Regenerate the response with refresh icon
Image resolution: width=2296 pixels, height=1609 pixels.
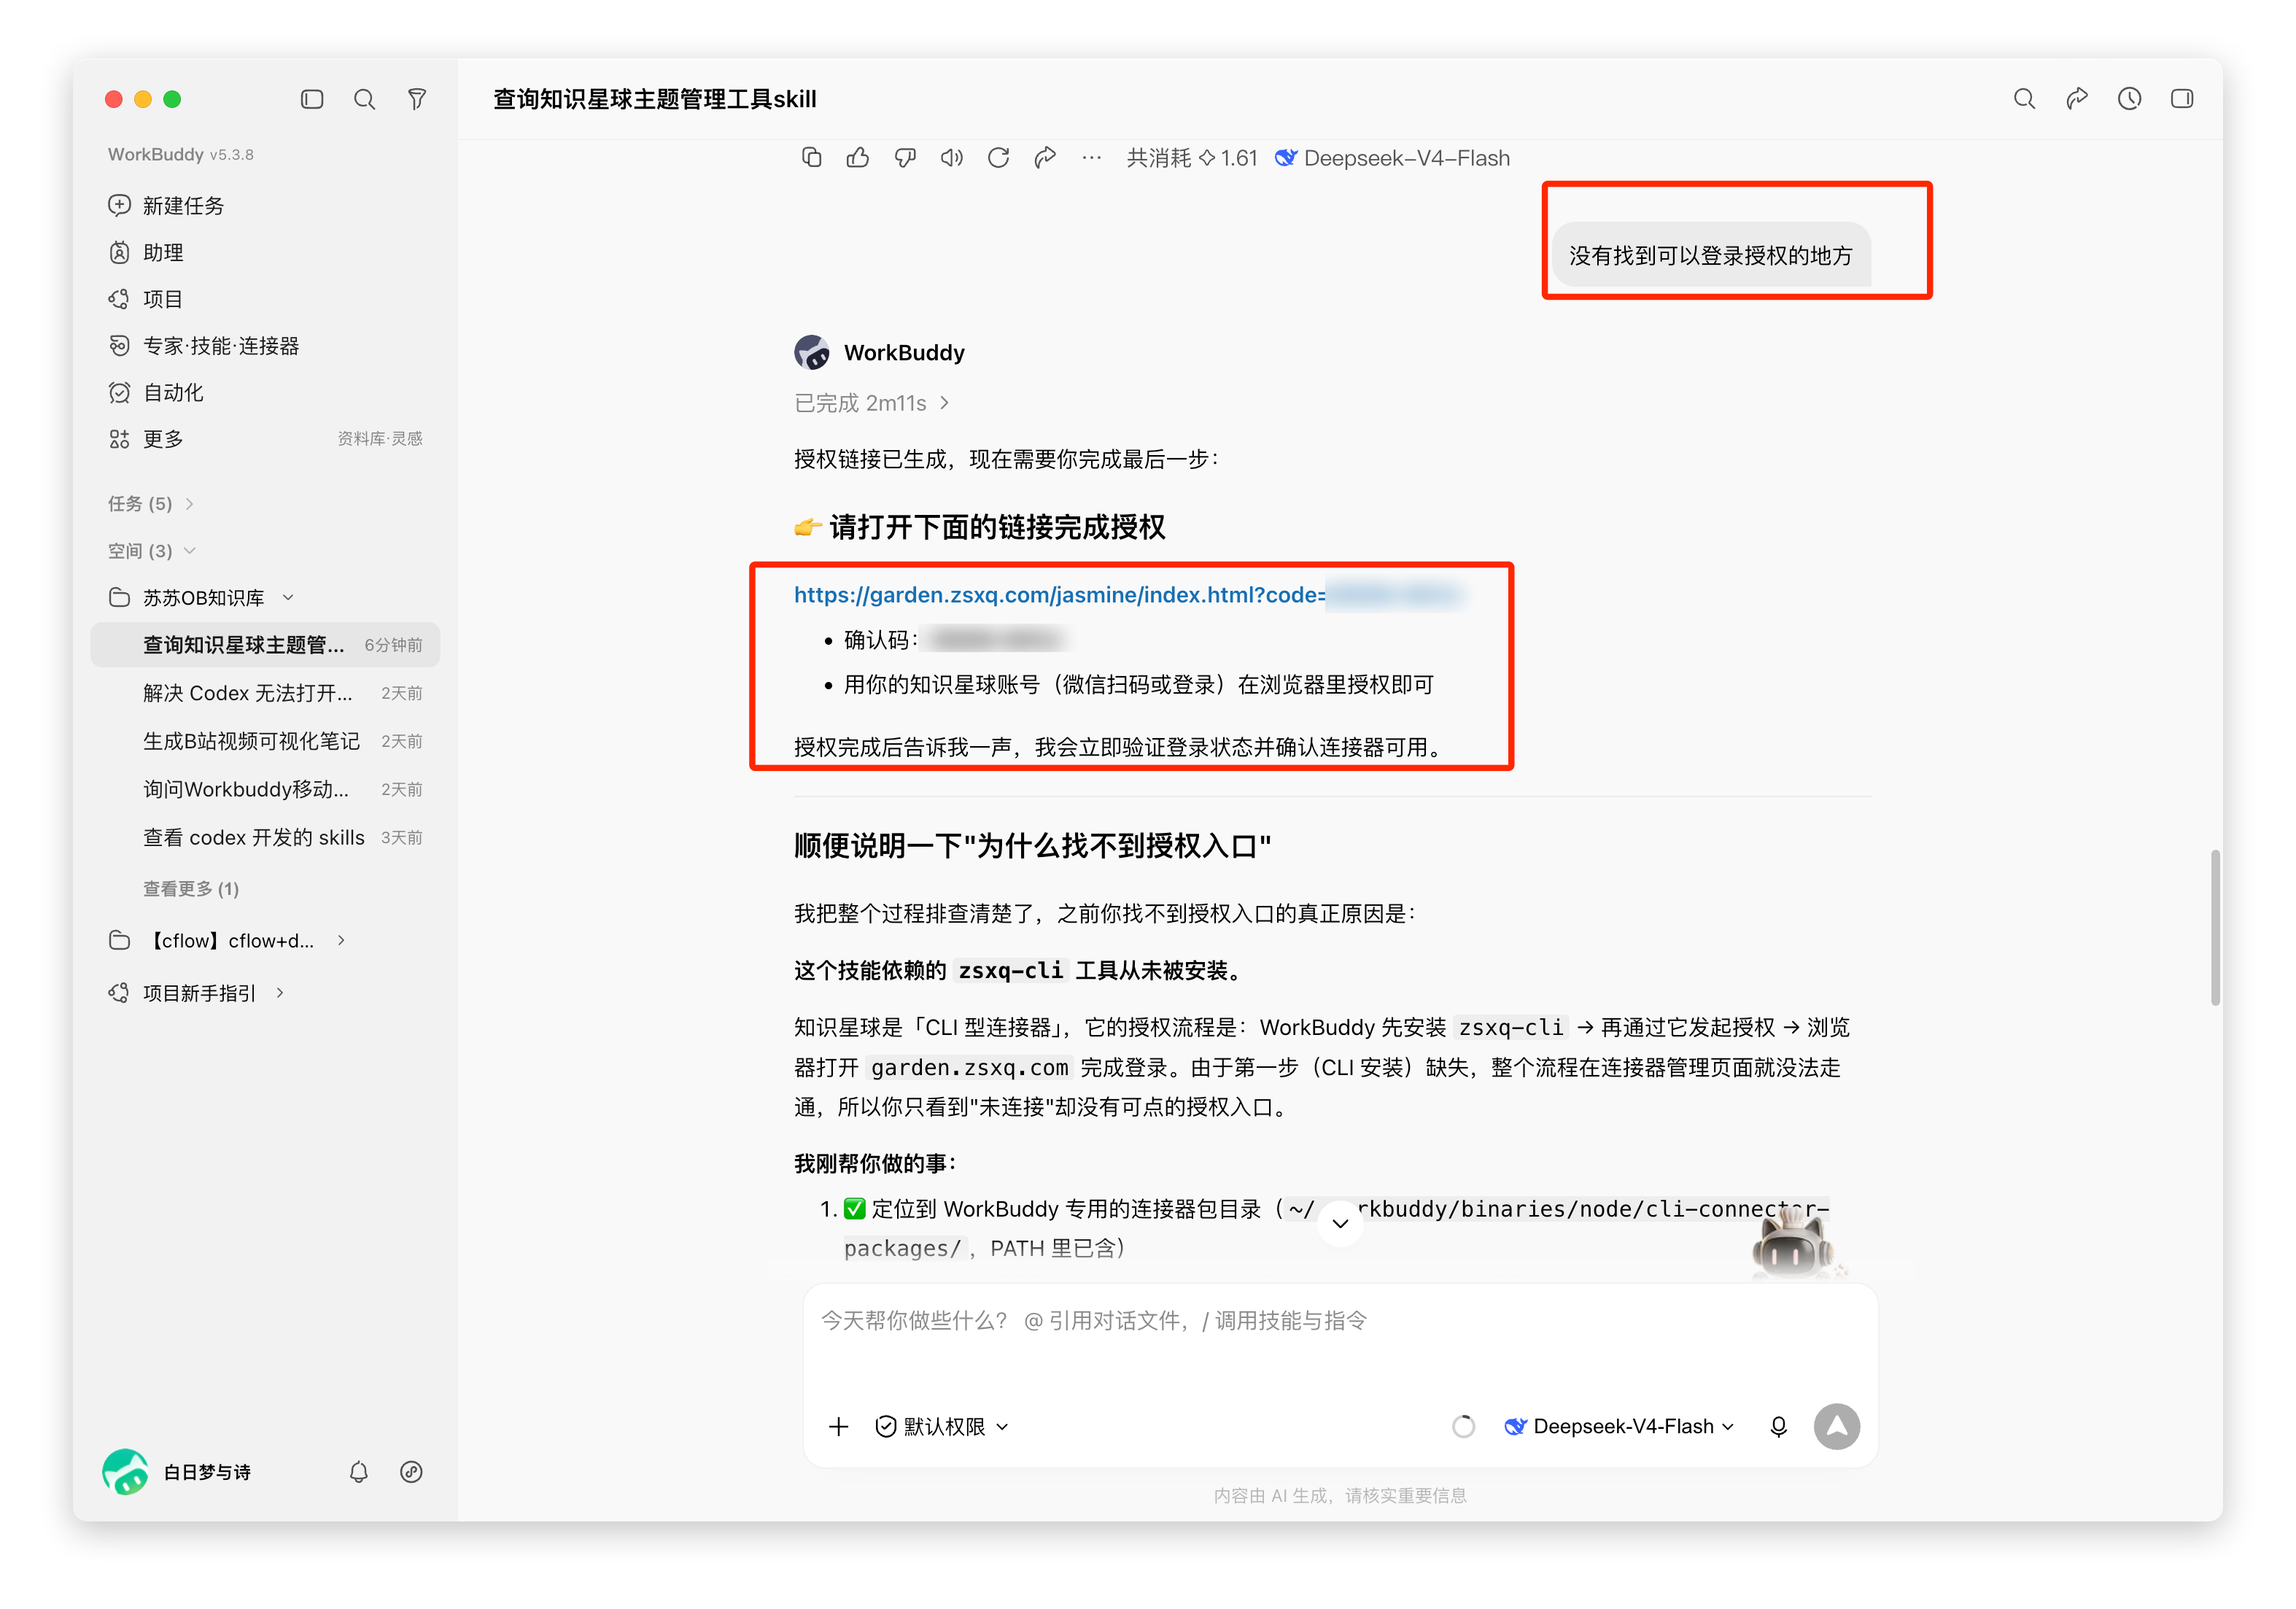coord(998,158)
